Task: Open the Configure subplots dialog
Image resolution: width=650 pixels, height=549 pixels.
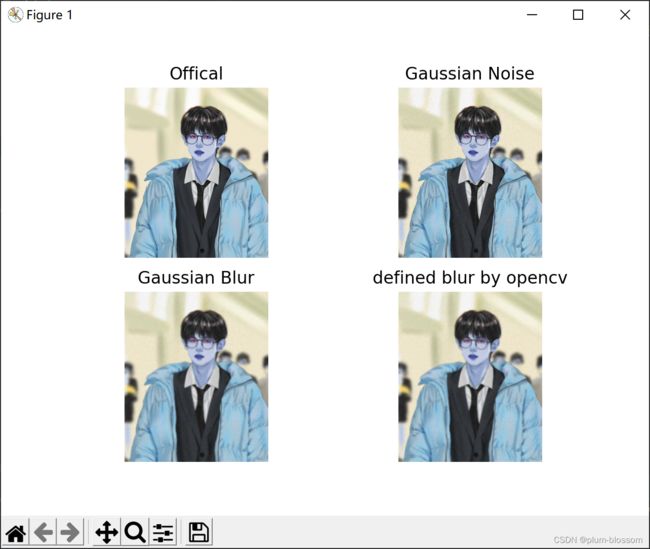Action: [x=162, y=532]
